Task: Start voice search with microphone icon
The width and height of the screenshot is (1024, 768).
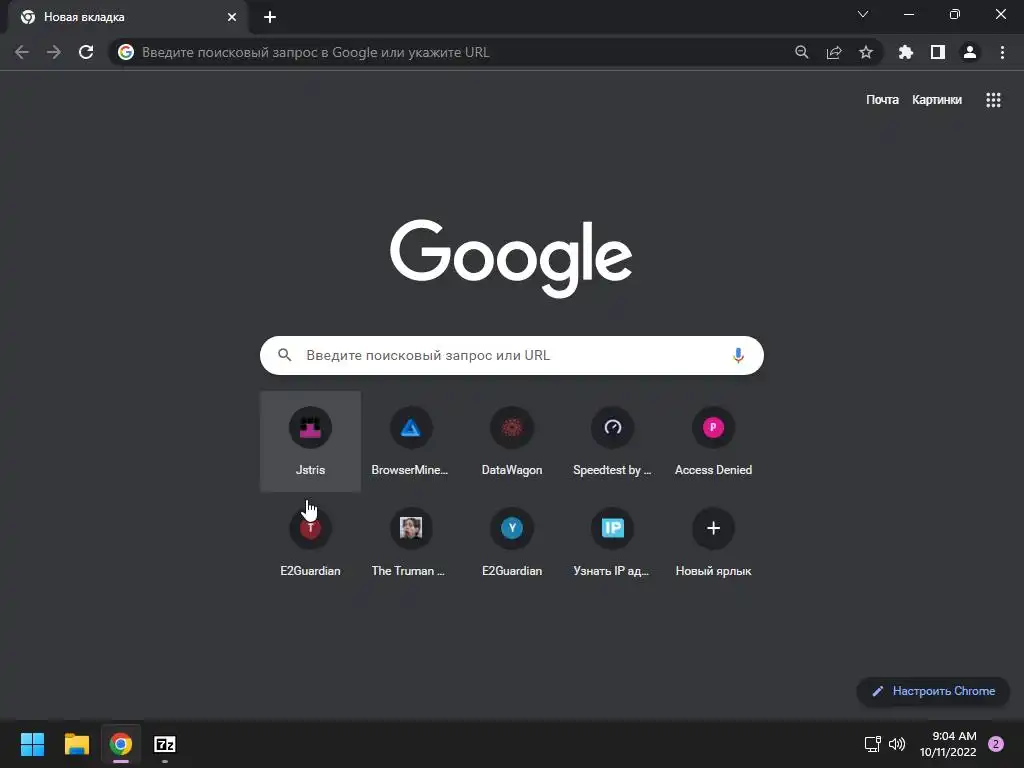Action: (x=738, y=355)
